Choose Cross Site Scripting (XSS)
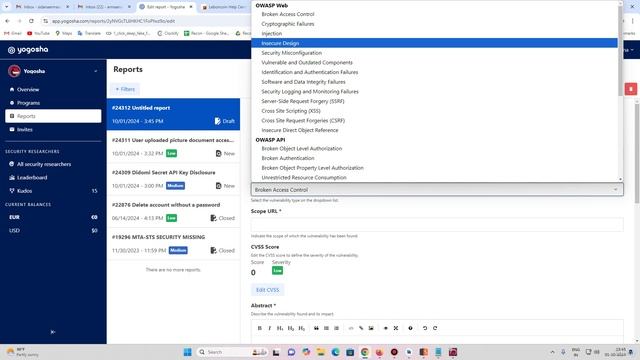Viewport: 640px width, 360px height. (x=434, y=111)
